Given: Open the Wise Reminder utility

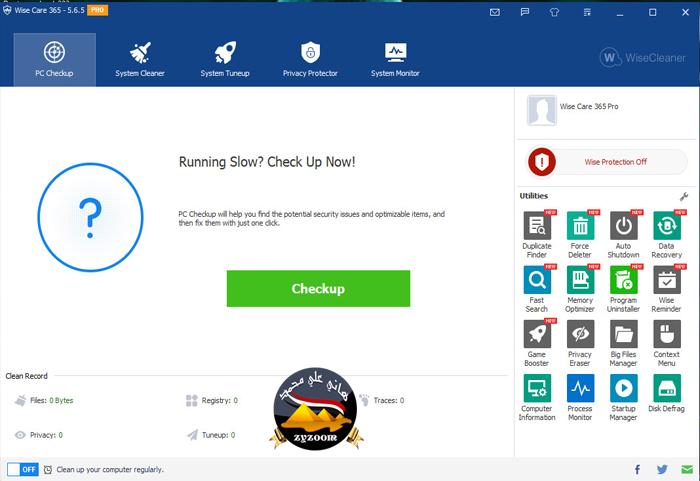Looking at the screenshot, I should point(667,289).
